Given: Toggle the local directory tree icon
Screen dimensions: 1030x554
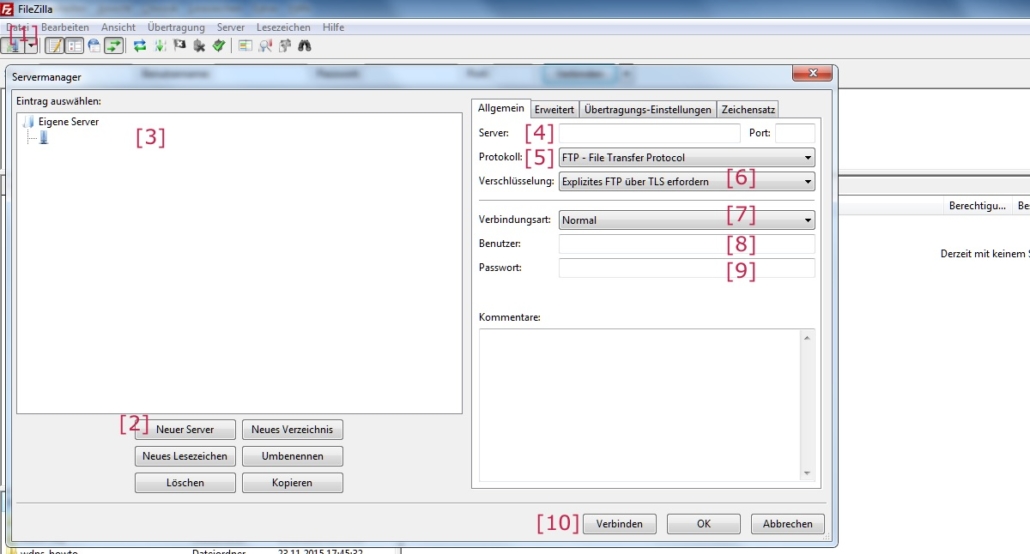Looking at the screenshot, I should [x=74, y=46].
